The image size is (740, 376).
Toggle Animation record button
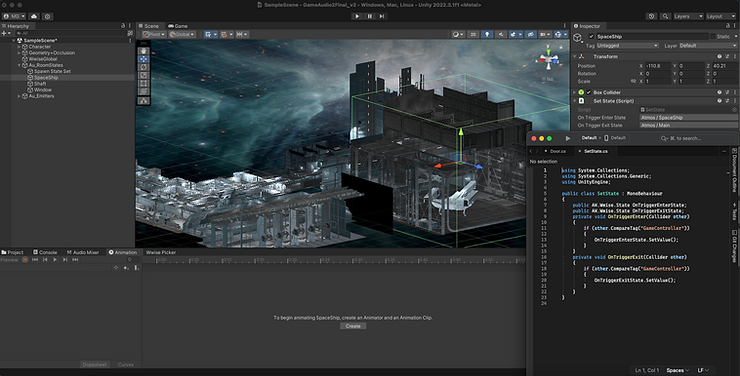coord(25,259)
